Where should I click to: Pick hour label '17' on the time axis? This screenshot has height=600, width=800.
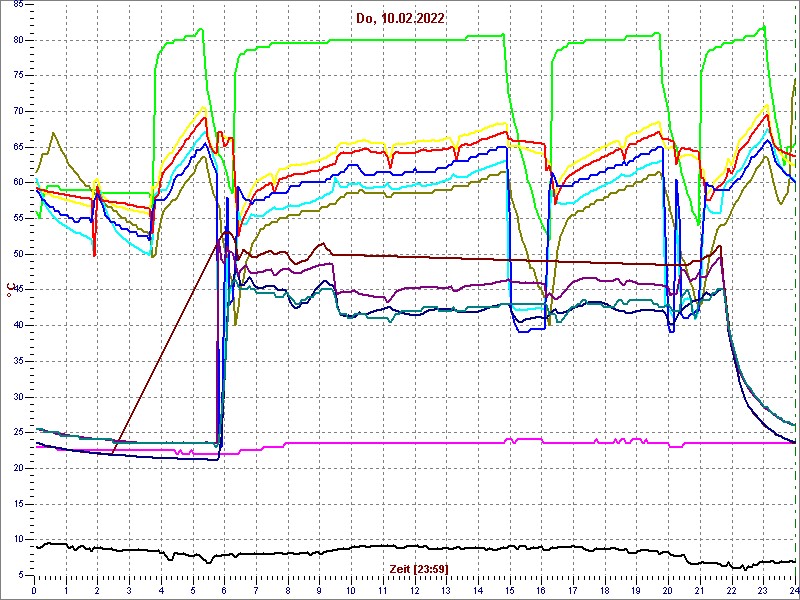pos(573,590)
